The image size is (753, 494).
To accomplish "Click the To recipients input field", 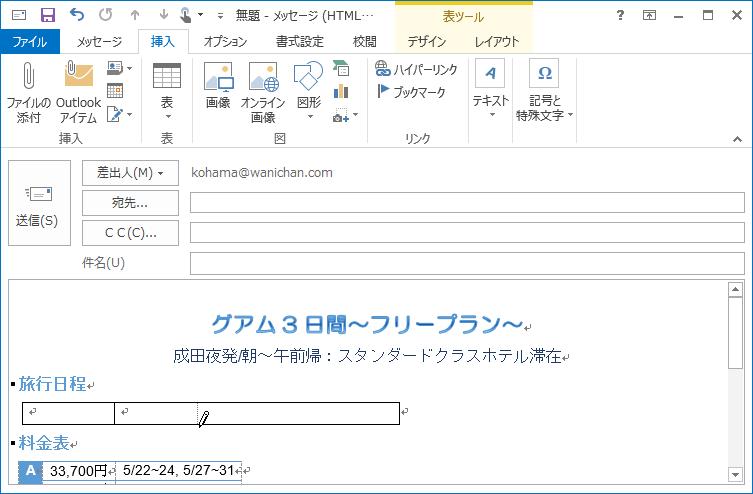I will click(467, 203).
